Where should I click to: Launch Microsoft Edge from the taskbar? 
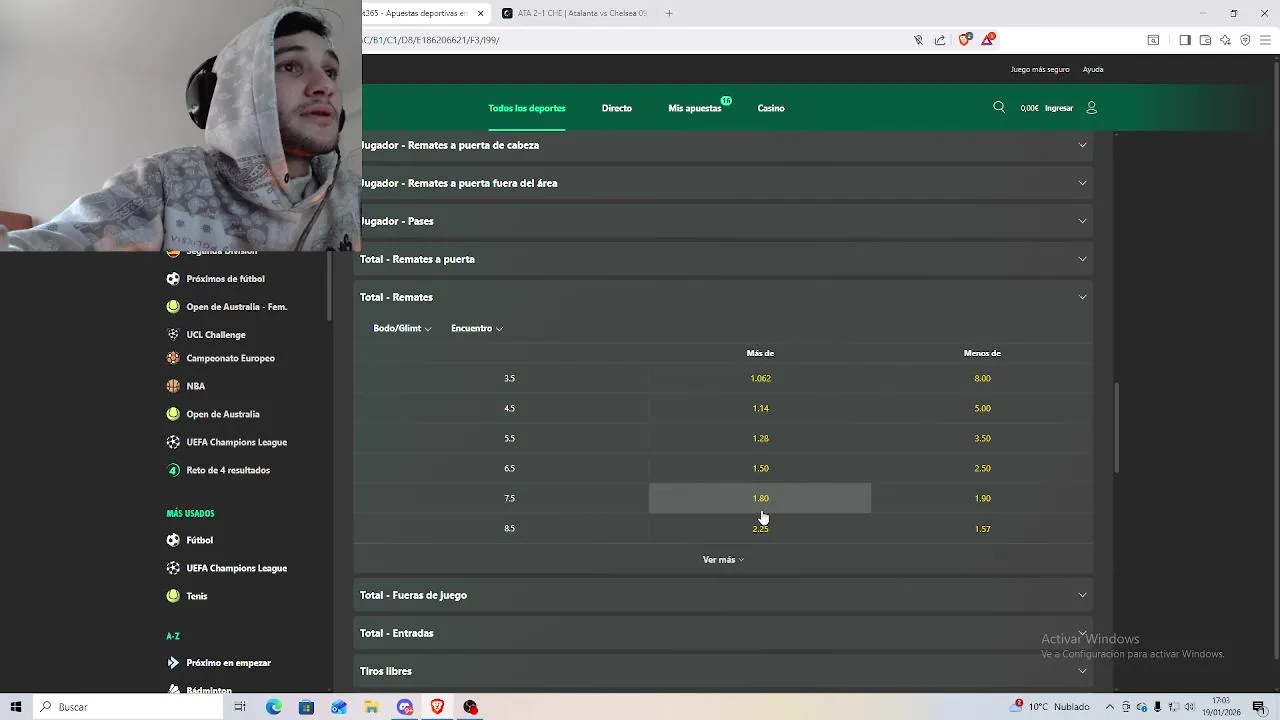pos(273,707)
